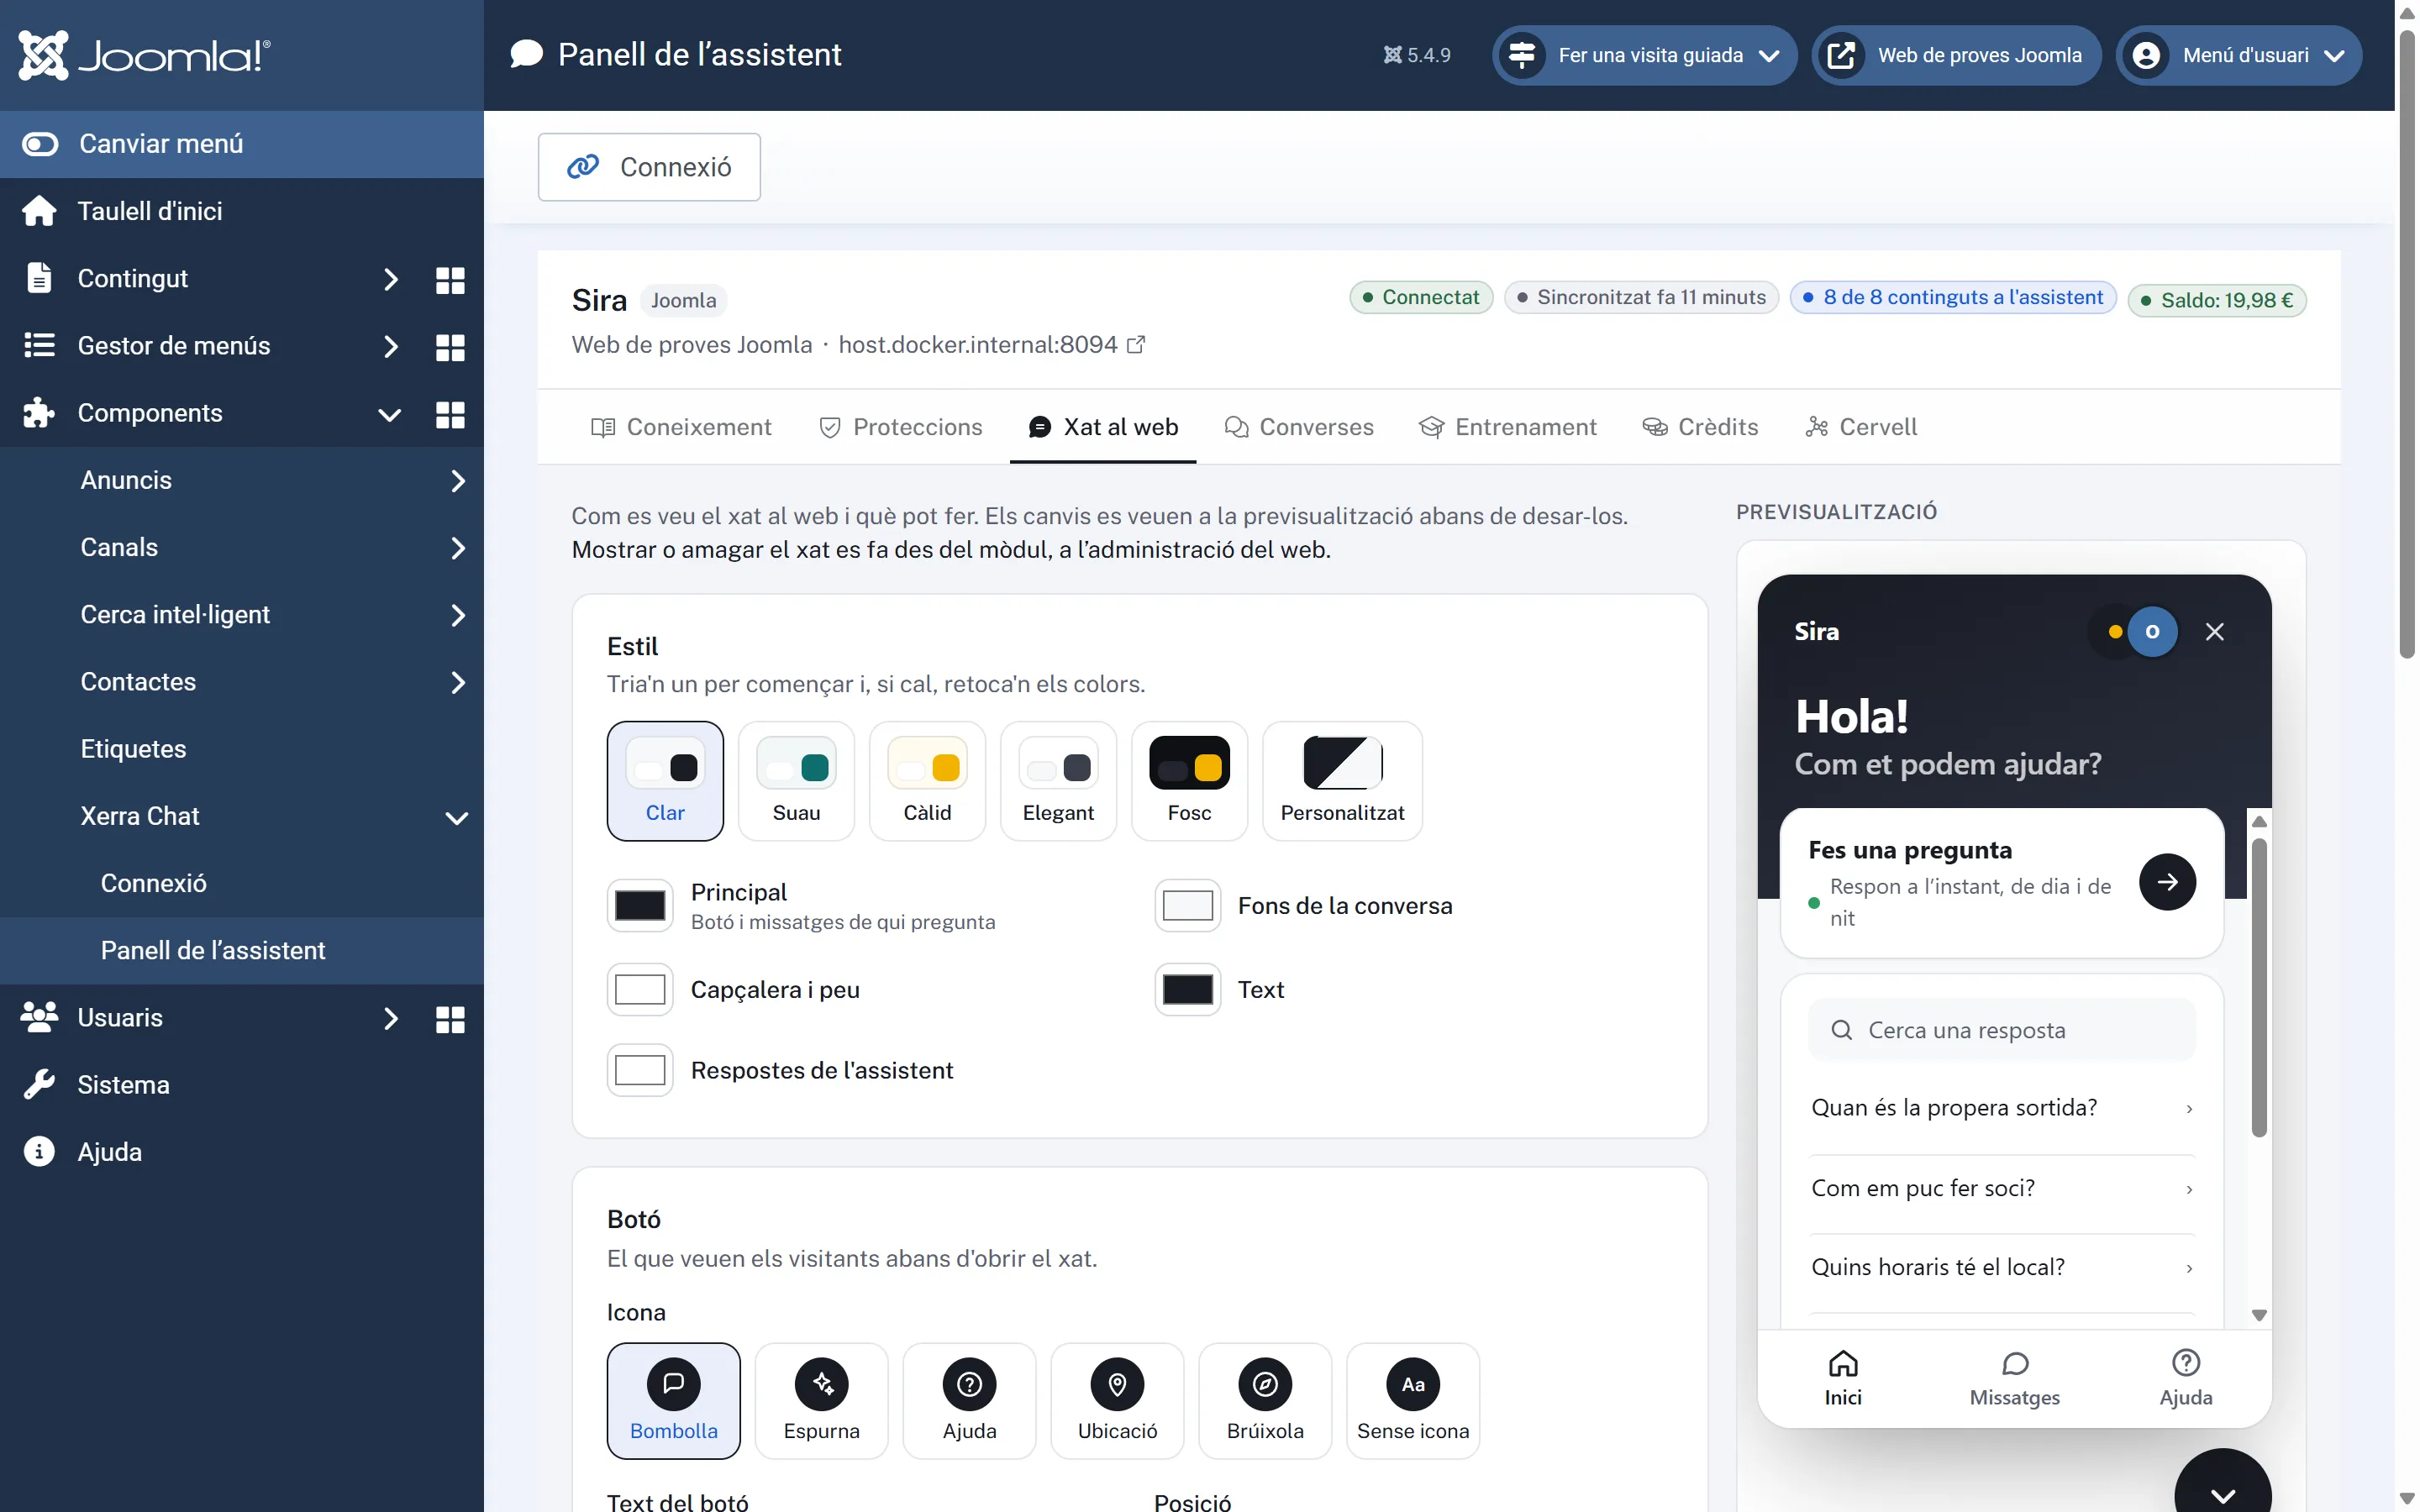The height and width of the screenshot is (1512, 2420).
Task: Open the Menú d'usuari dropdown
Action: point(2239,55)
